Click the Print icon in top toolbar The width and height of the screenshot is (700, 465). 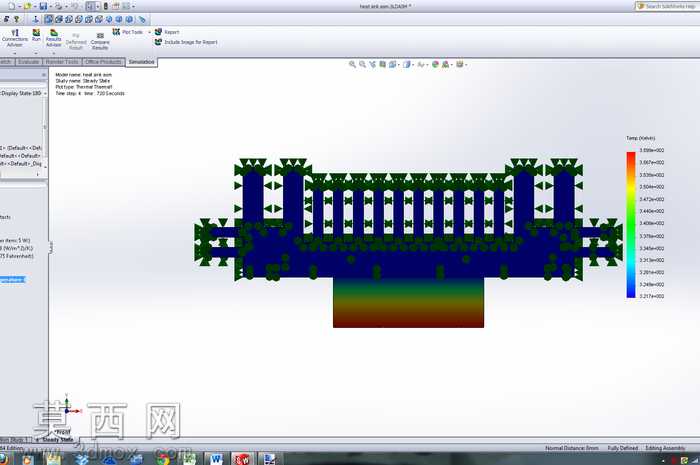click(x=58, y=6)
